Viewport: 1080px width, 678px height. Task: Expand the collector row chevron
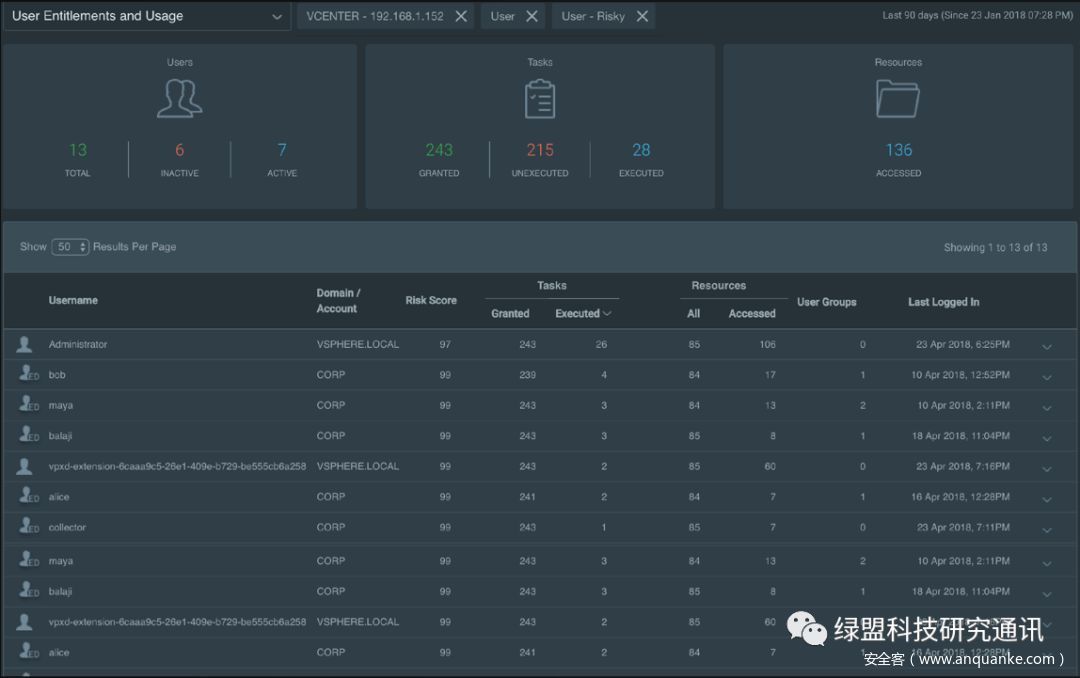1047,530
